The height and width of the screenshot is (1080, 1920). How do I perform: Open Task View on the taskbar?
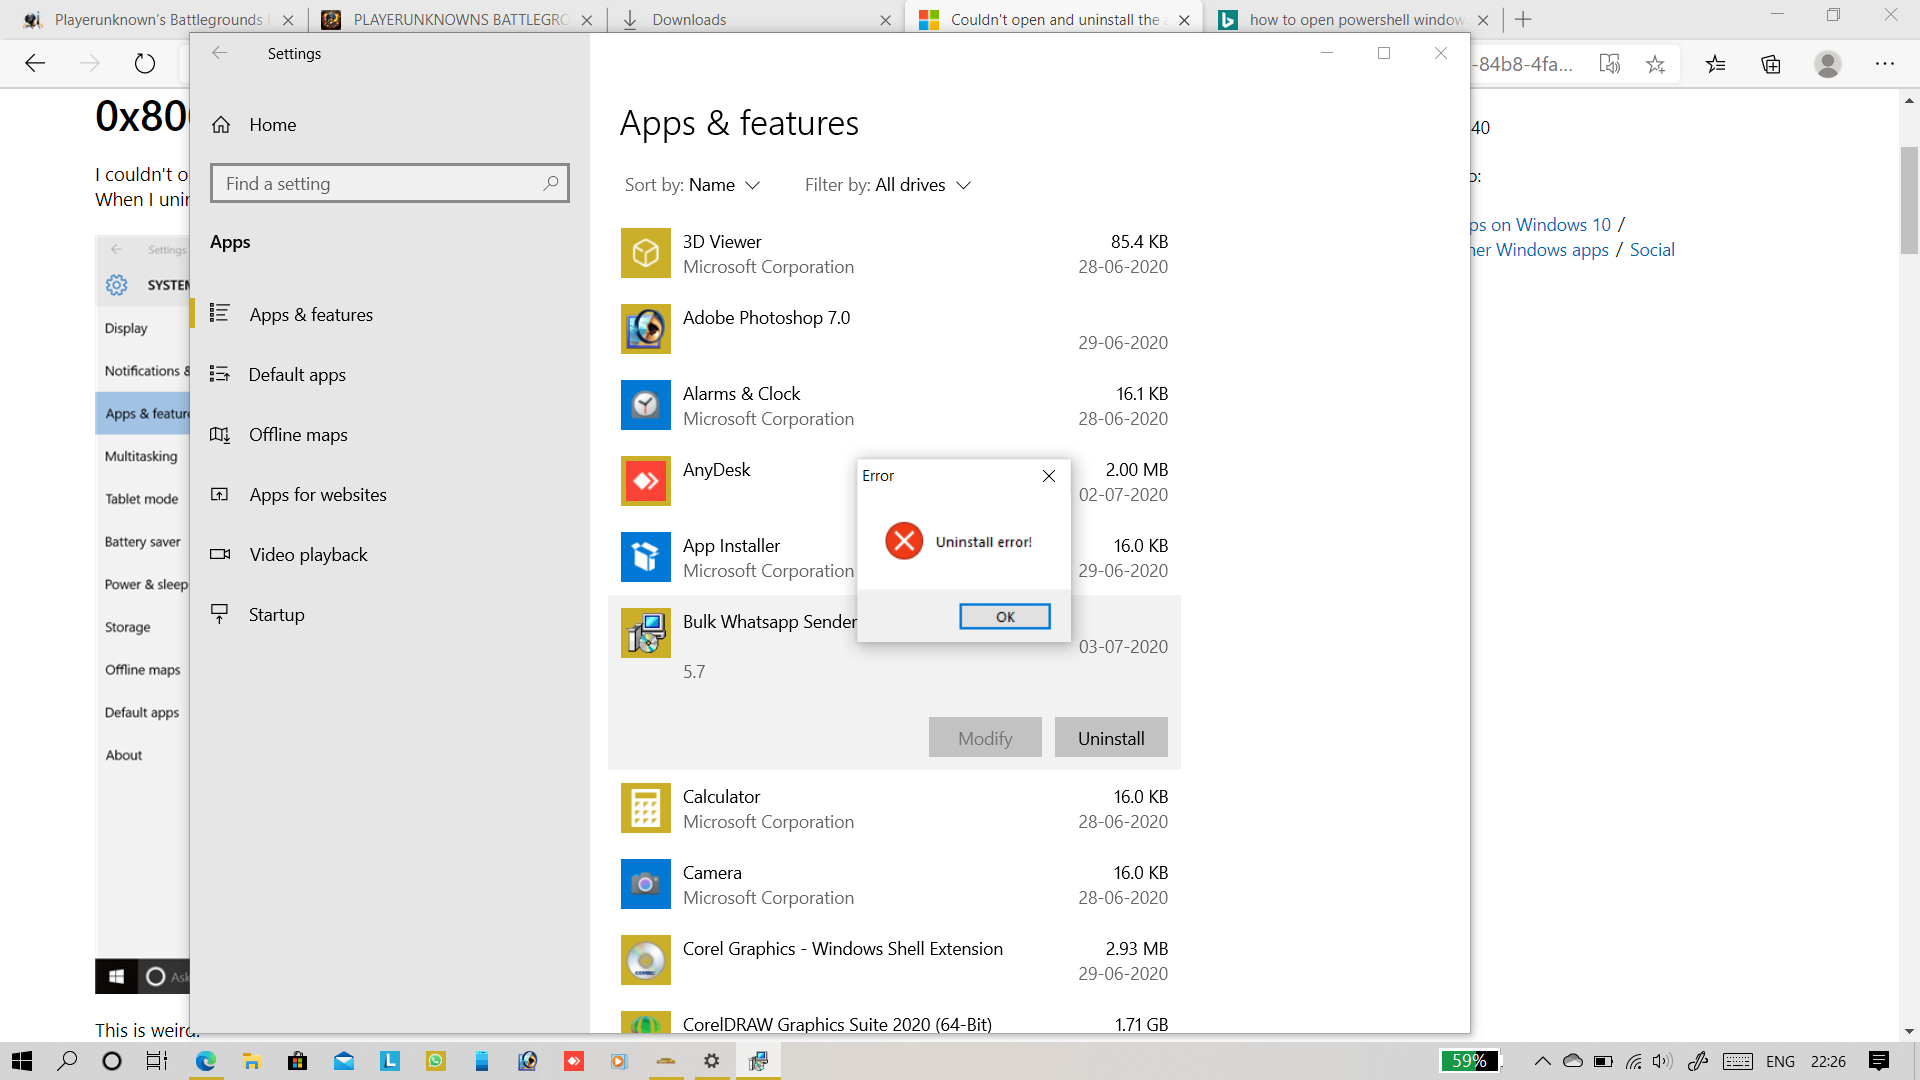157,1061
